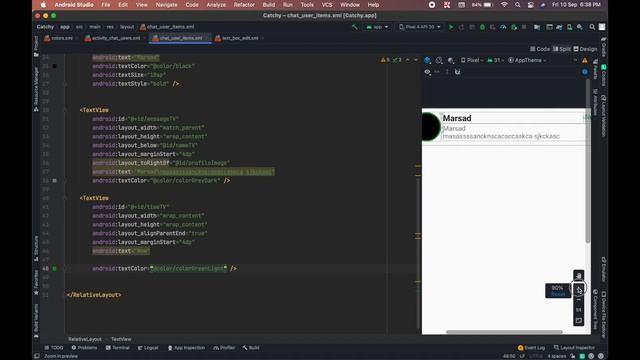Image resolution: width=640 pixels, height=360 pixels.
Task: Switch editor to Code view mode
Action: click(540, 49)
